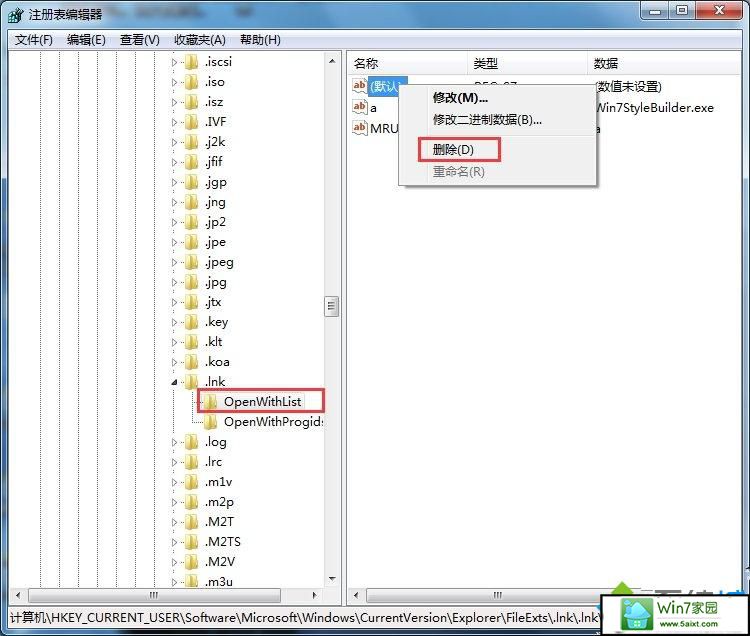This screenshot has height=636, width=750.
Task: Click the 名称 column header
Action: (x=407, y=63)
